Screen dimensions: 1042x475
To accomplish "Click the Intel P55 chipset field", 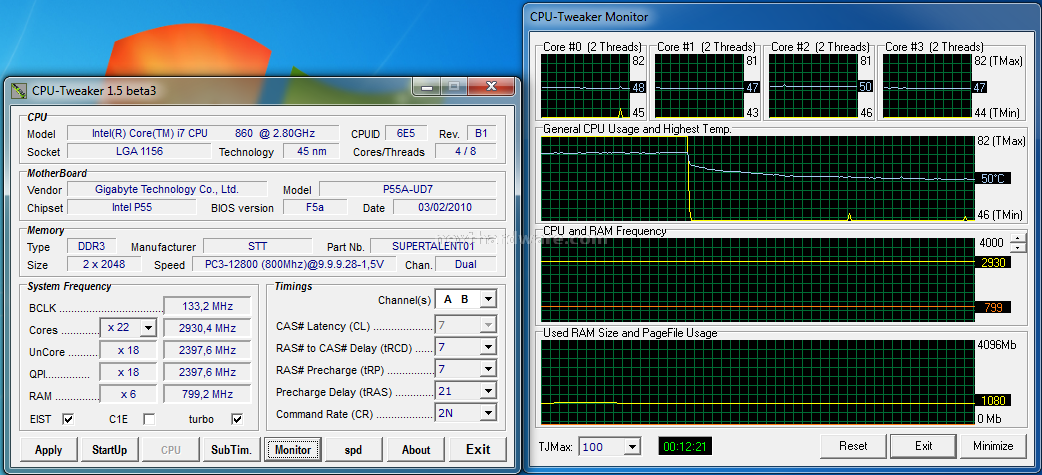I will (x=132, y=207).
